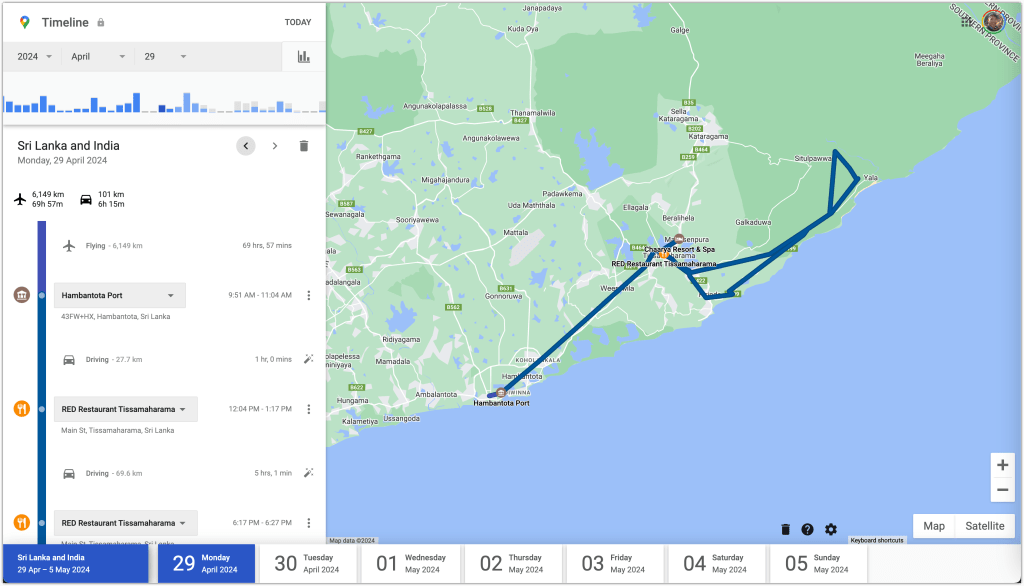This screenshot has height=586, width=1024.
Task: Open options menu for Hambantota Port visit
Action: (x=308, y=295)
